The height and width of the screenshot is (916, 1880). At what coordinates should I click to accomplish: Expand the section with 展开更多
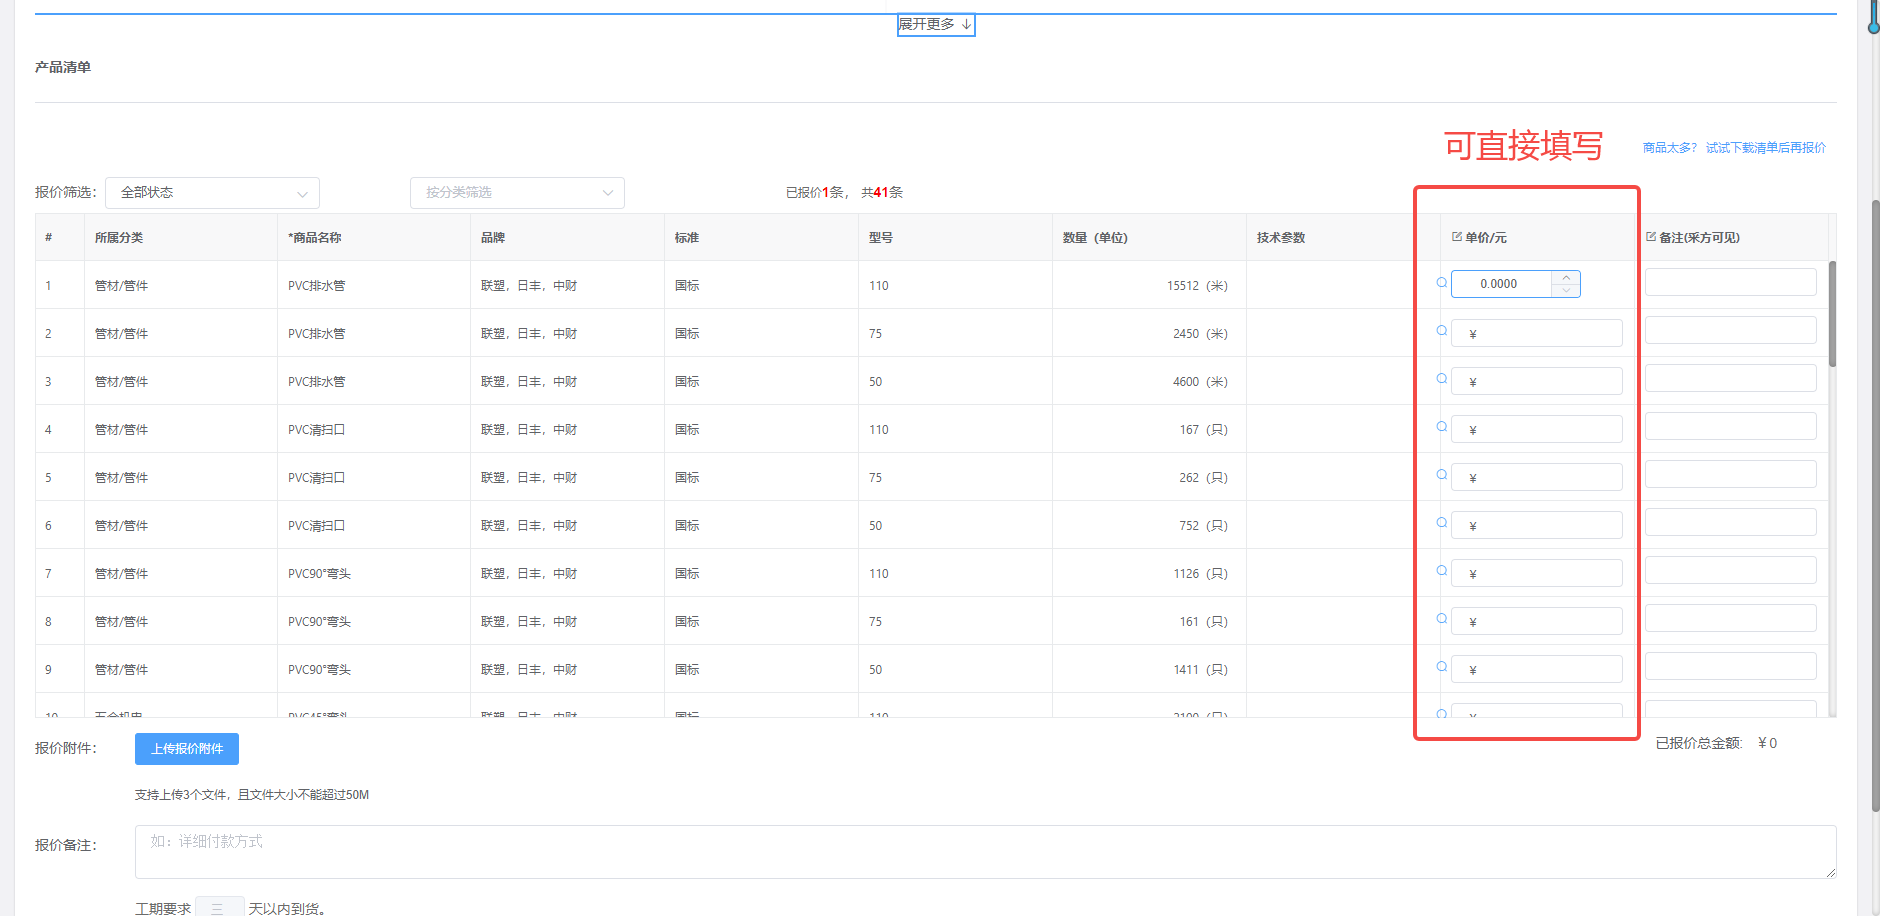pyautogui.click(x=935, y=25)
